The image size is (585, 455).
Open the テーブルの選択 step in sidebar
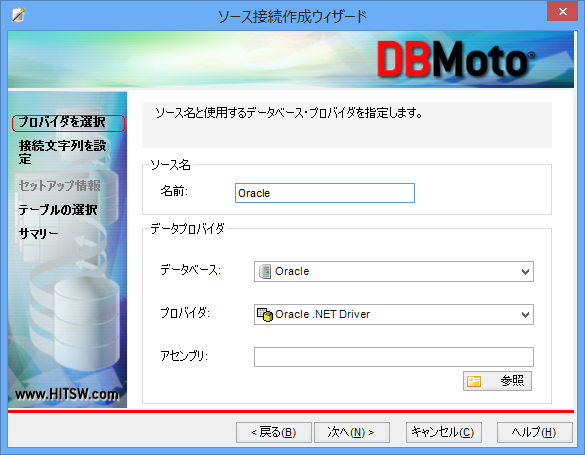[x=58, y=210]
